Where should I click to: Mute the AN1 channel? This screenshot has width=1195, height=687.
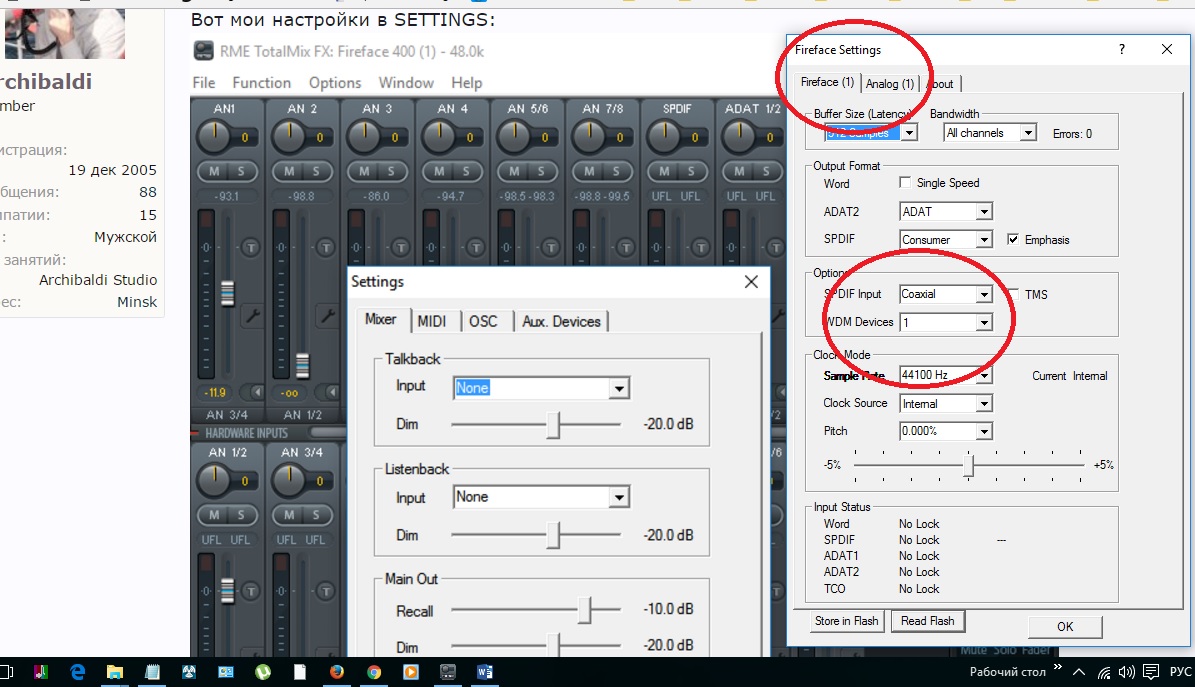pos(214,172)
